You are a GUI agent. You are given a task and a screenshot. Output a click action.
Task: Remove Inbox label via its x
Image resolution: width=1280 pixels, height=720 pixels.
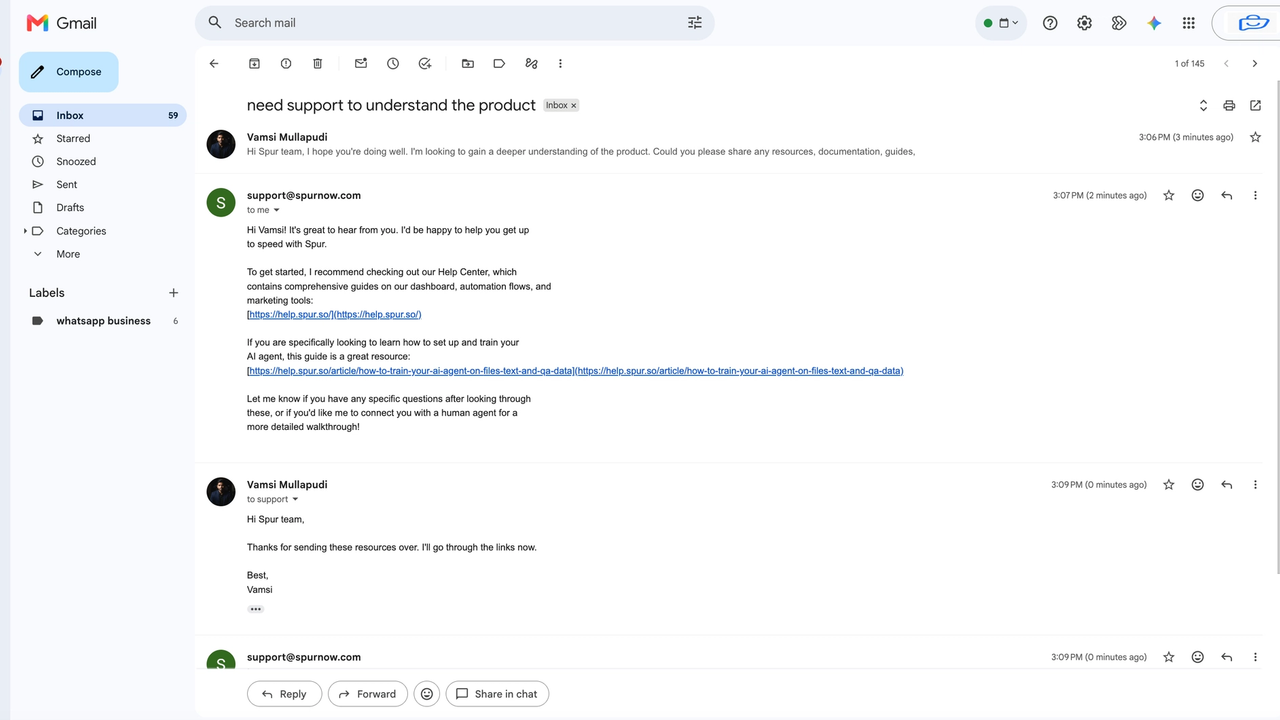pos(574,105)
